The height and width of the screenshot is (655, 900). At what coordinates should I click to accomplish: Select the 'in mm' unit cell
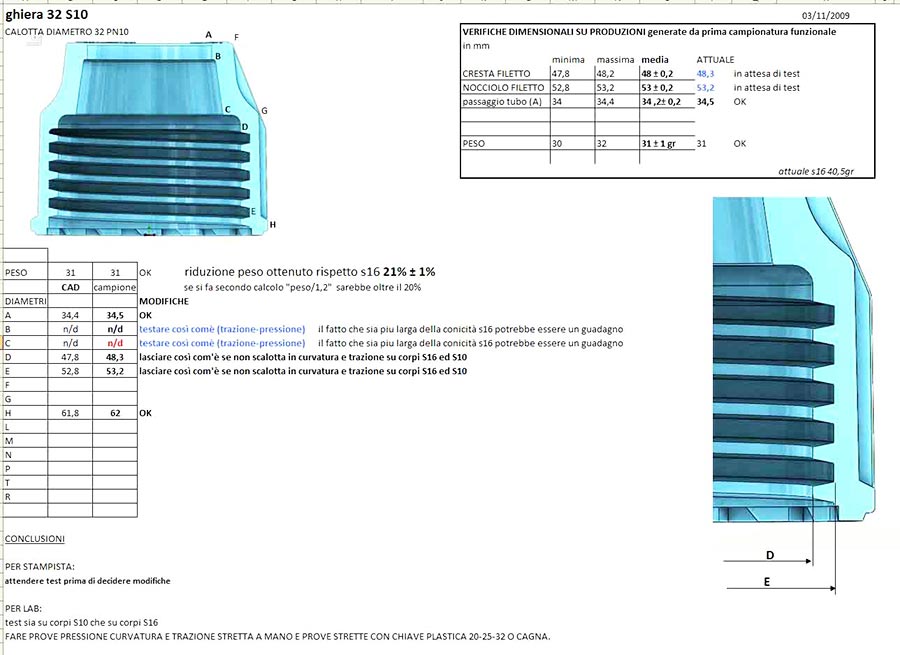coord(476,45)
